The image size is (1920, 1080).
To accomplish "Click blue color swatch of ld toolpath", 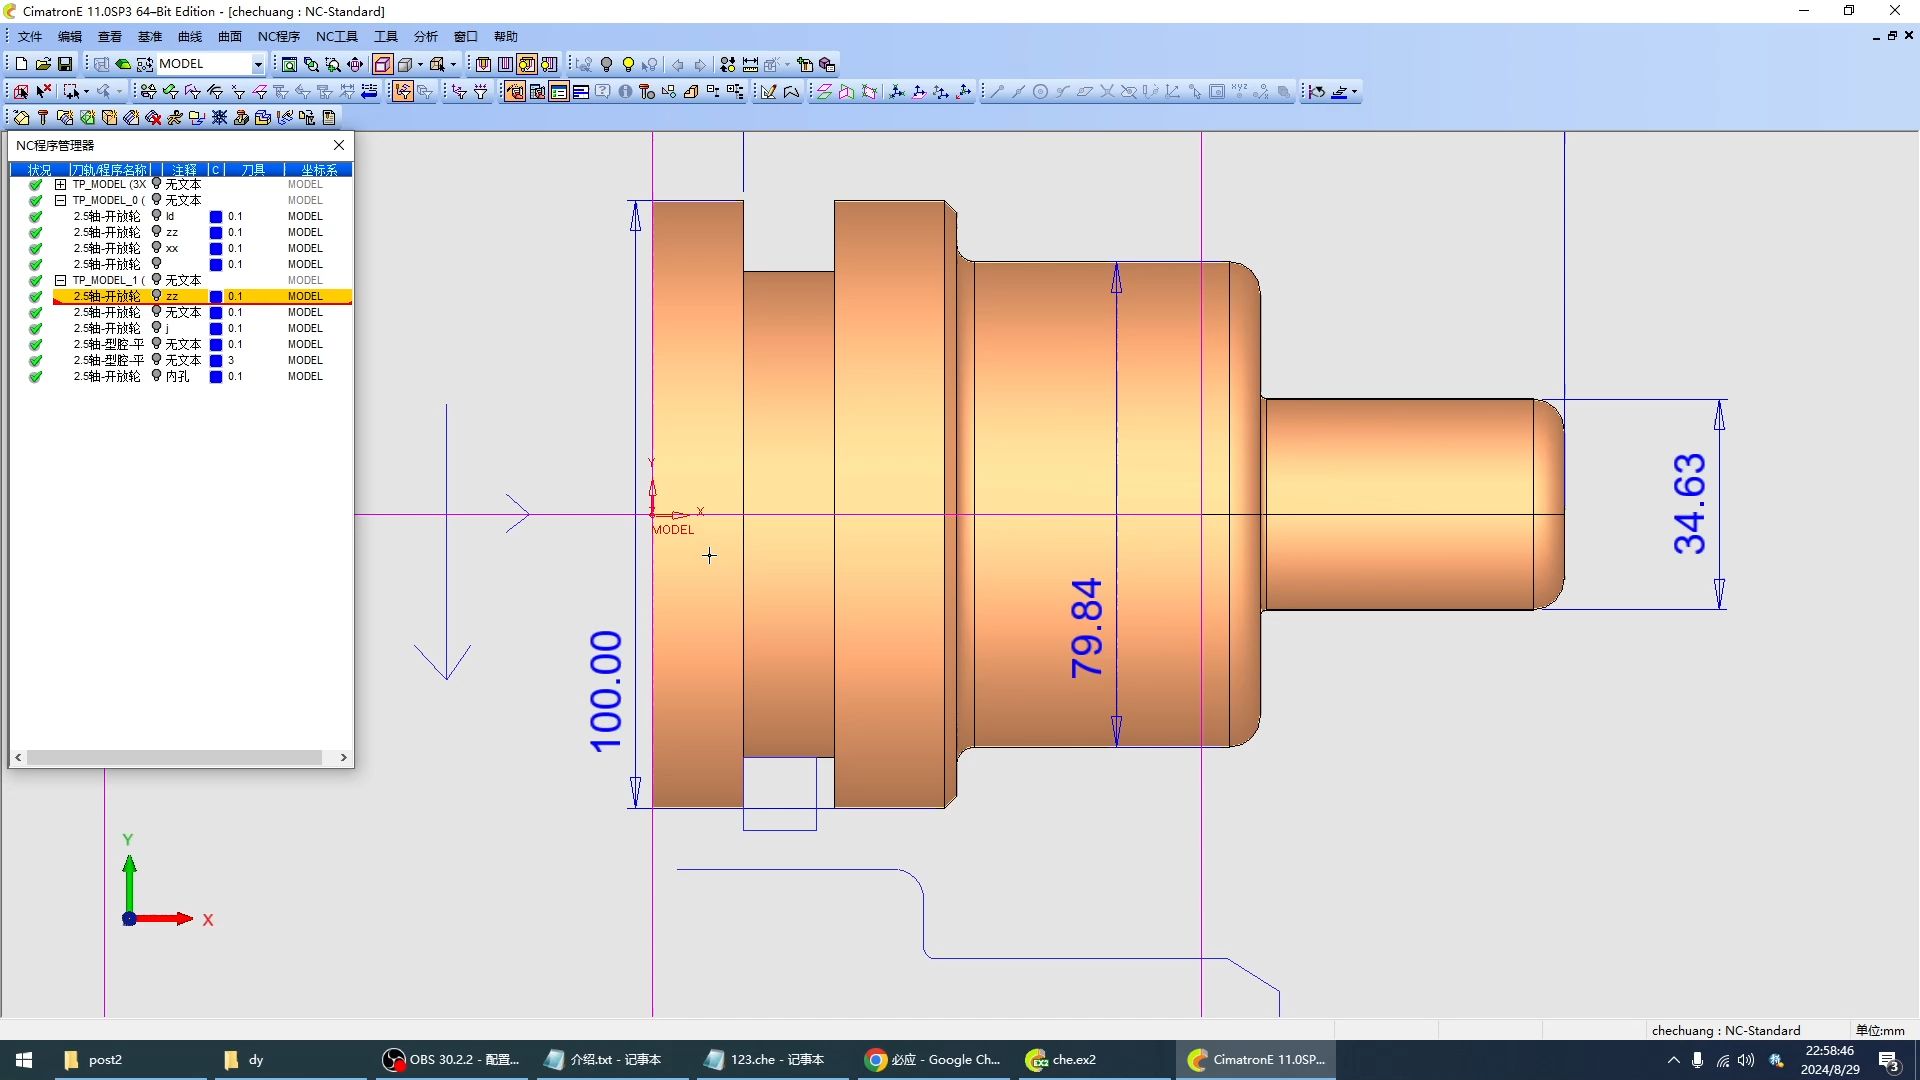I will [x=215, y=216].
